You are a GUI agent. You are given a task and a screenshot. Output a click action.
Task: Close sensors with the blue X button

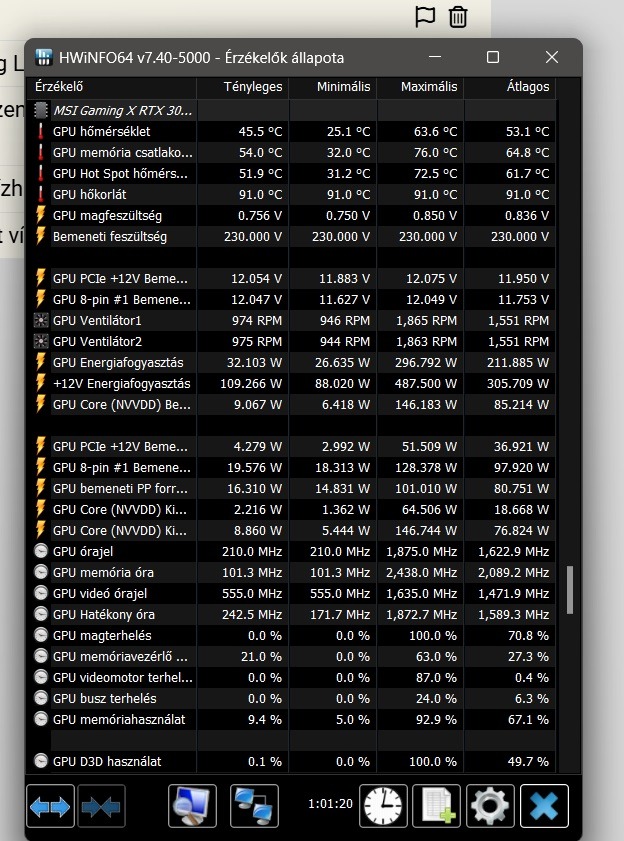pyautogui.click(x=544, y=806)
